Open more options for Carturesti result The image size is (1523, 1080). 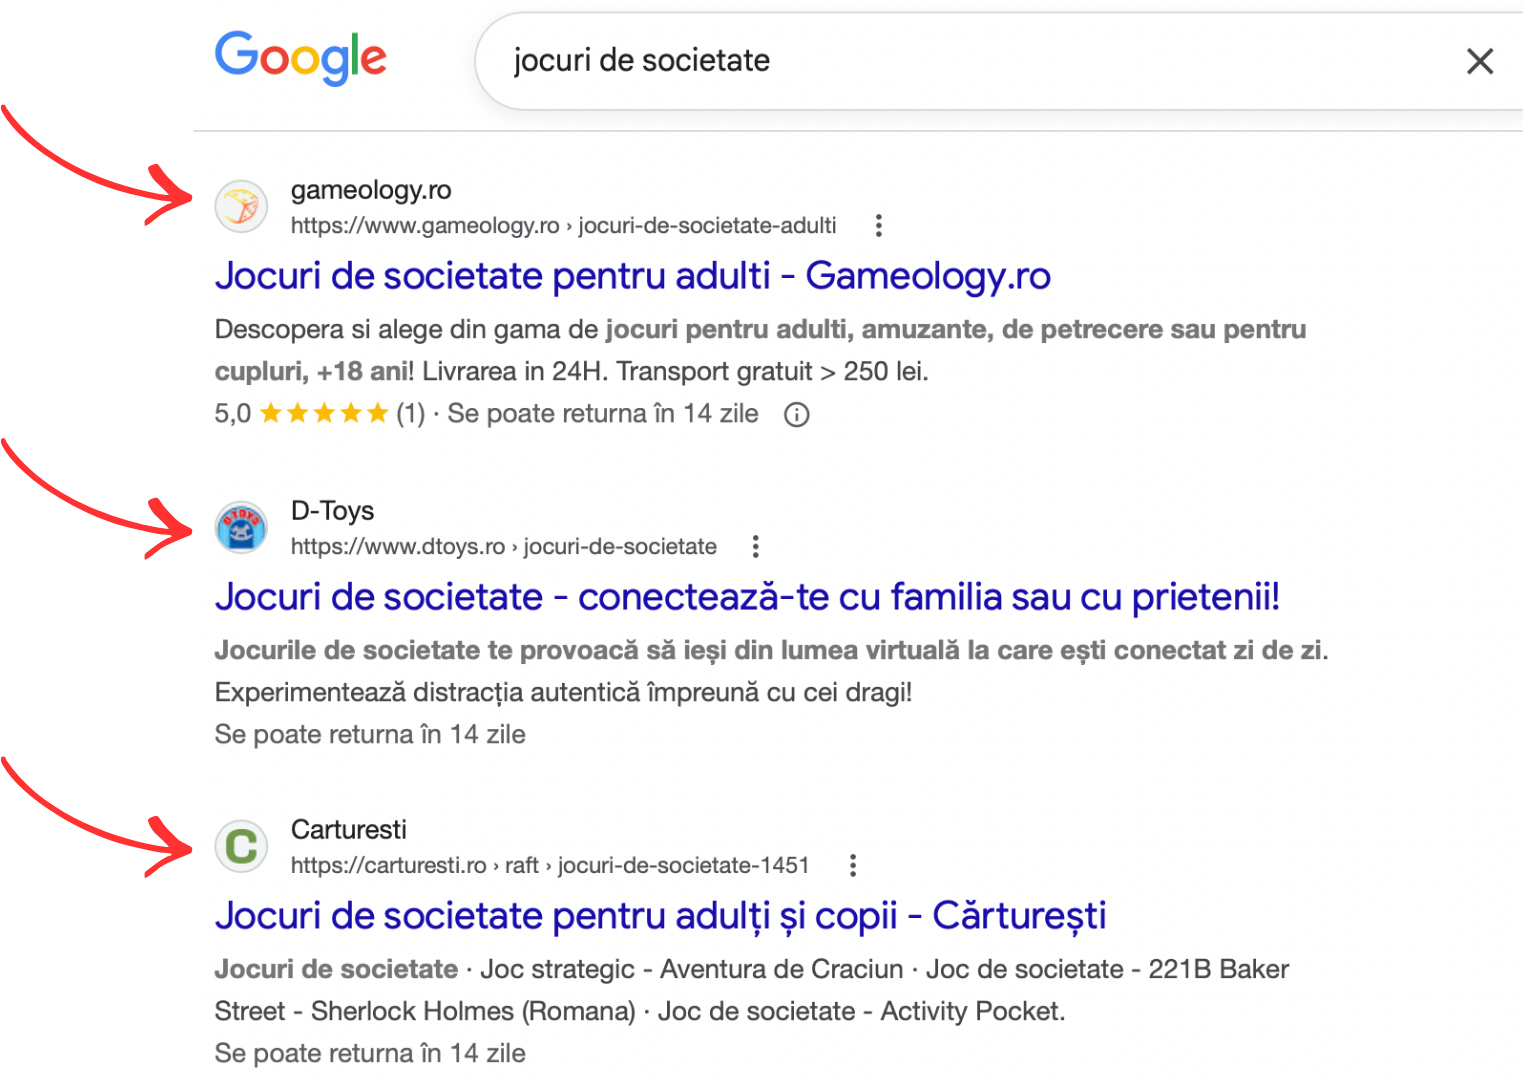click(852, 866)
